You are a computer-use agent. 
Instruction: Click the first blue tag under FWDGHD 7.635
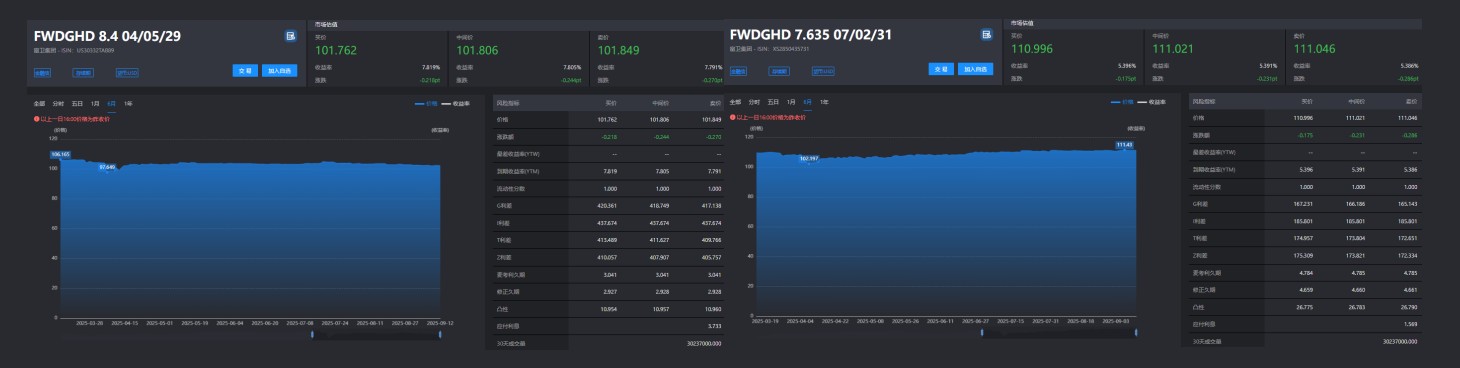pyautogui.click(x=739, y=71)
